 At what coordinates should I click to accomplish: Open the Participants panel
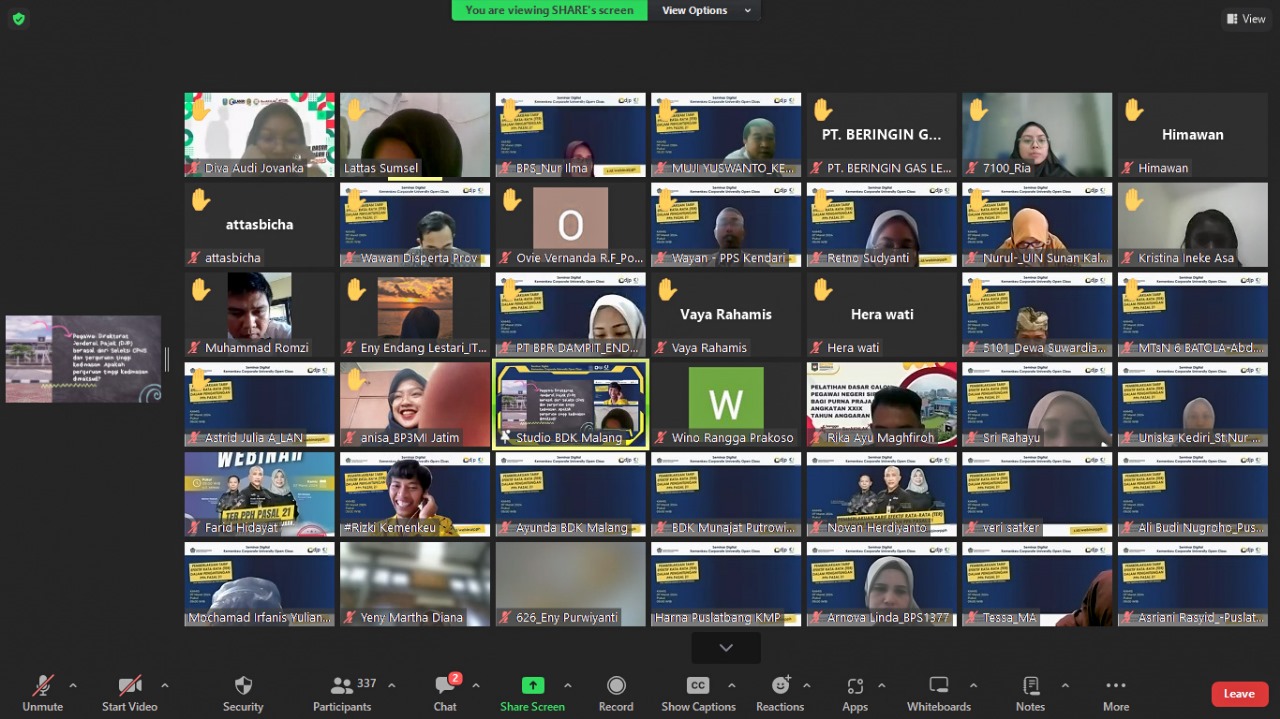[342, 686]
